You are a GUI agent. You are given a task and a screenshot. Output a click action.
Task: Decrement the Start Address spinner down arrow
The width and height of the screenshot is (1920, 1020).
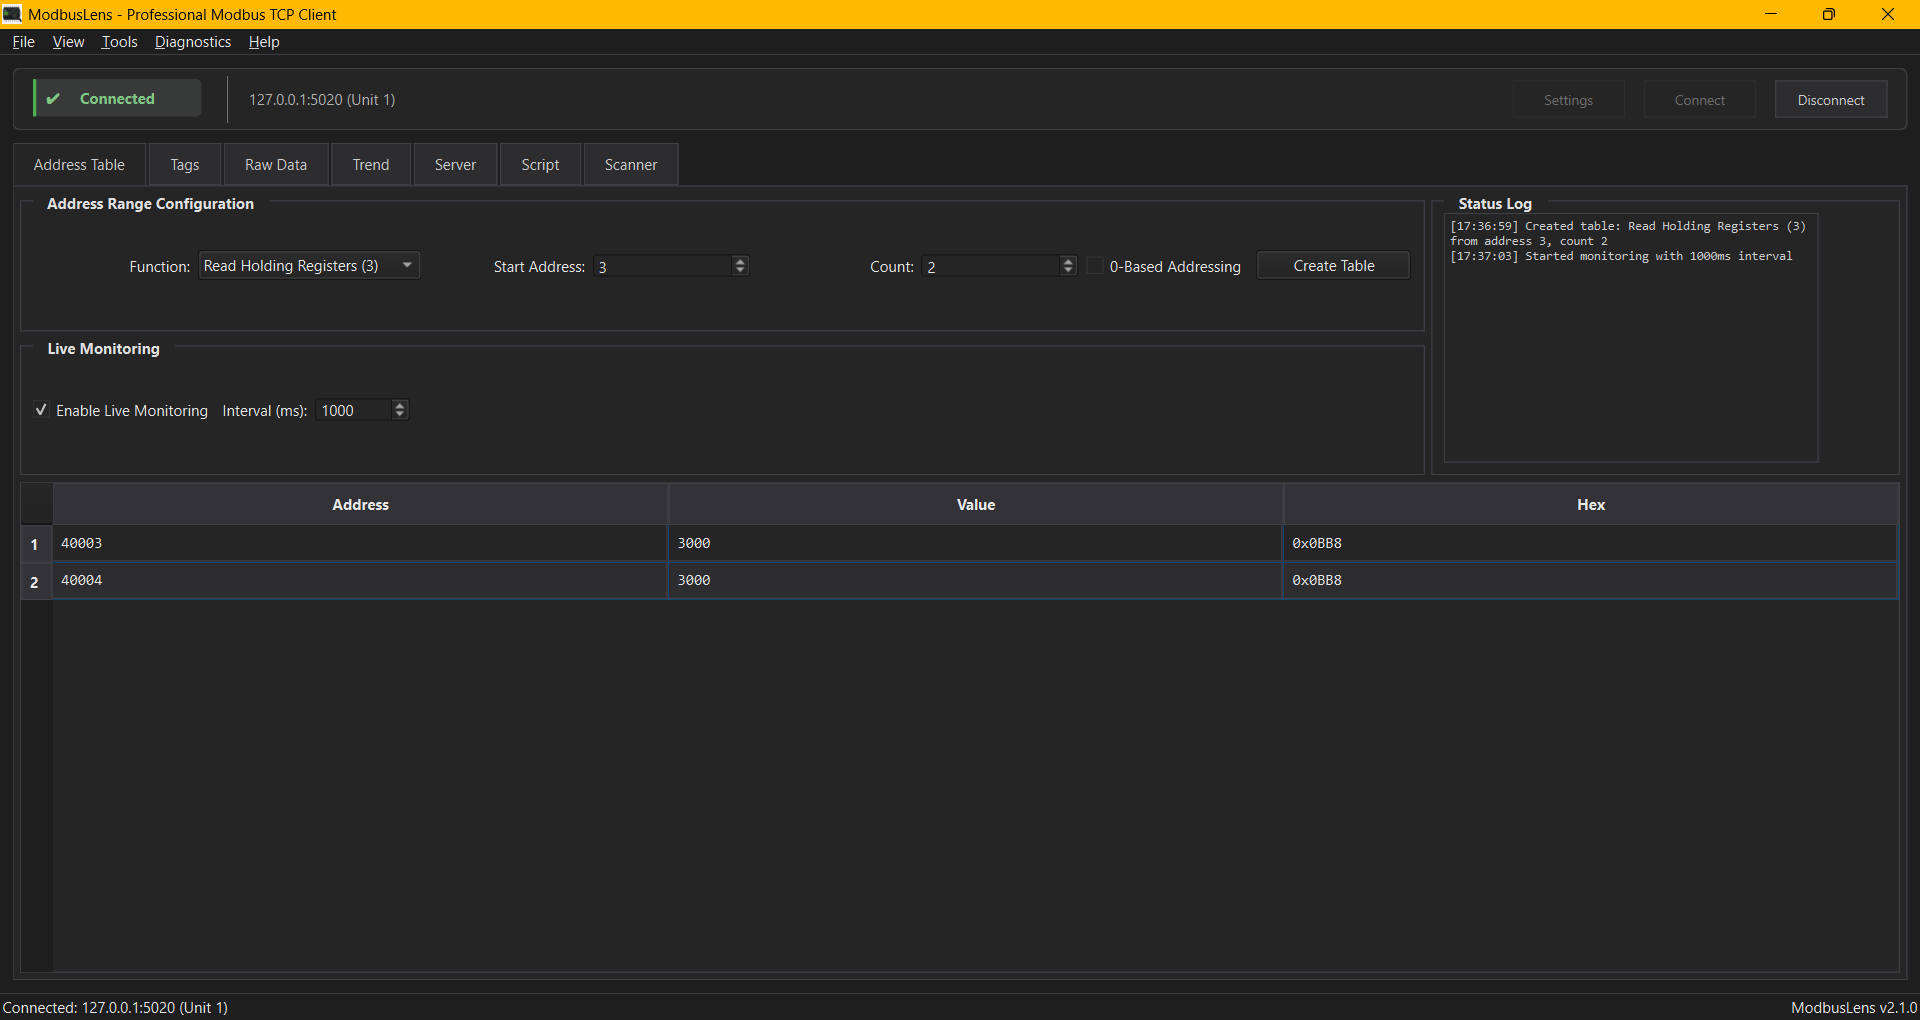pyautogui.click(x=740, y=271)
